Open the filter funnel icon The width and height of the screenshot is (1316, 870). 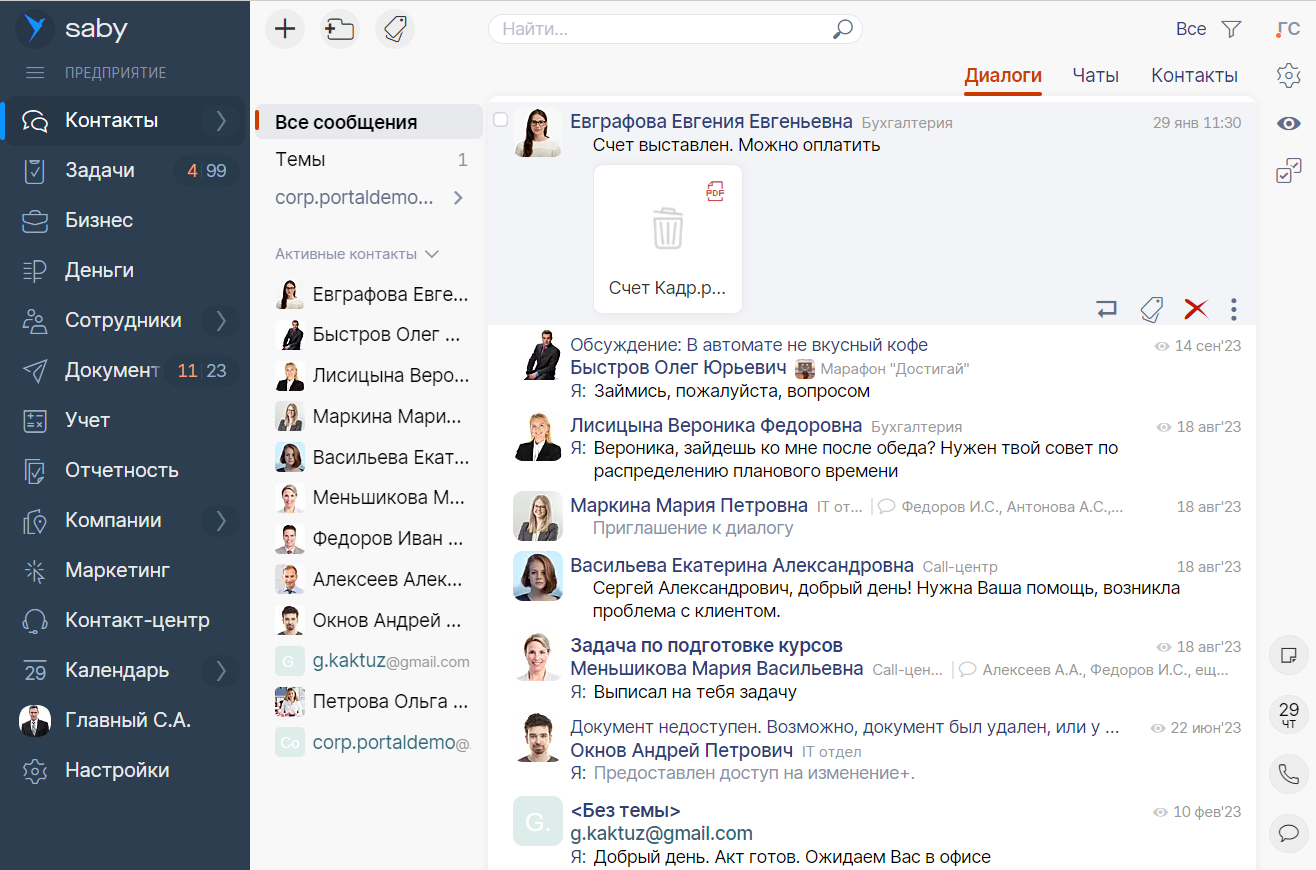click(1232, 29)
